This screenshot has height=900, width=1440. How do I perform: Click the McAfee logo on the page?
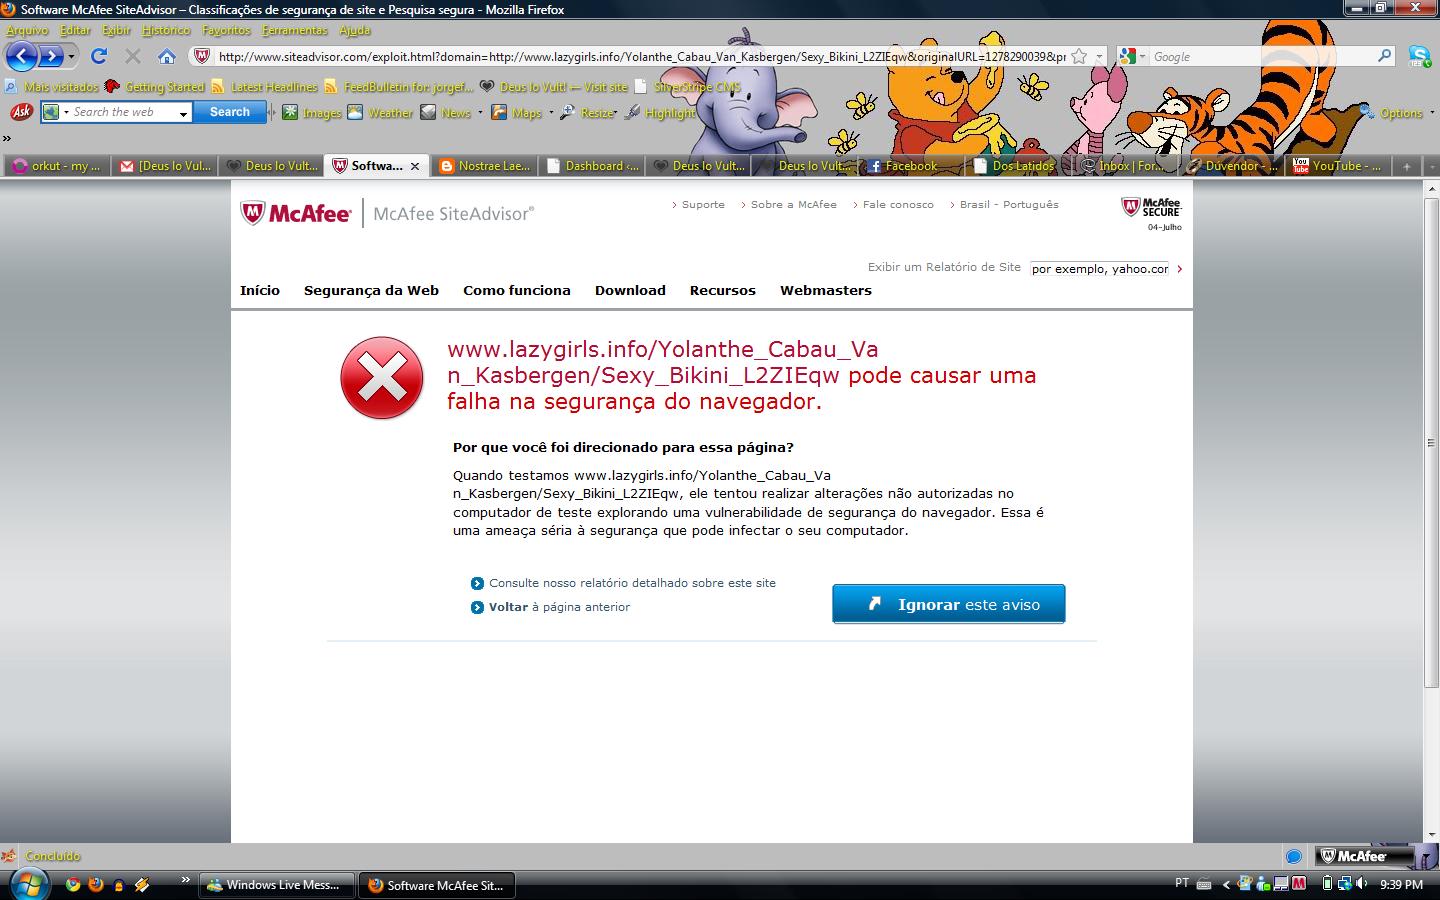click(x=295, y=213)
